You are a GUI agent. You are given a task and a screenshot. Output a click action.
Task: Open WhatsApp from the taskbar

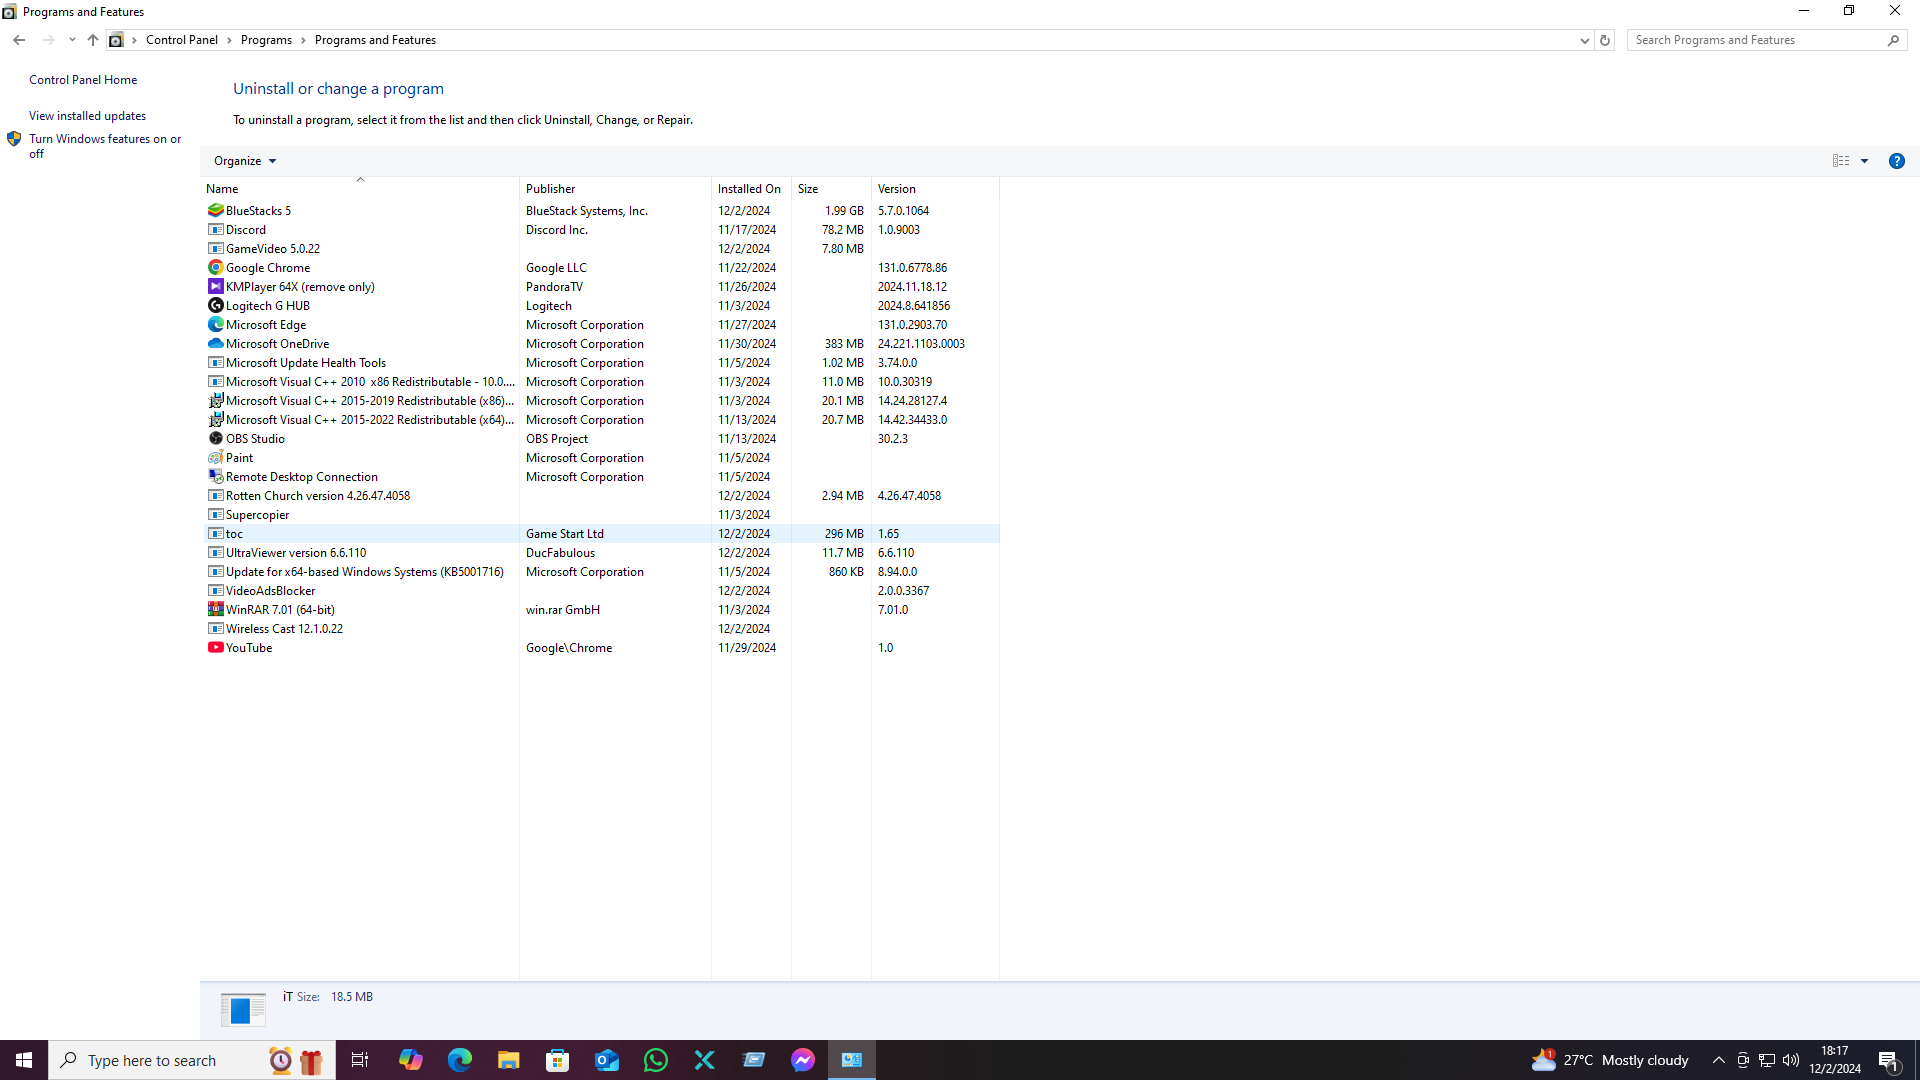pos(656,1060)
